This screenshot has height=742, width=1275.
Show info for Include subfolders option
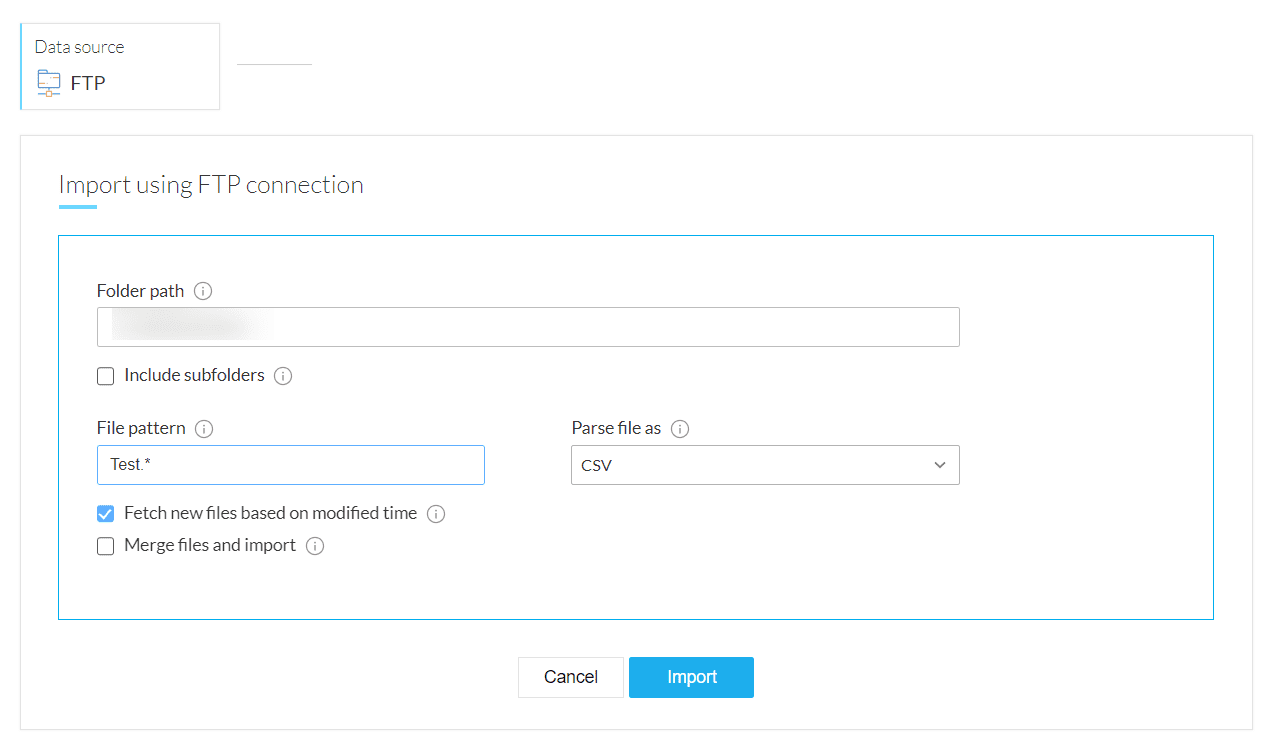pos(283,376)
